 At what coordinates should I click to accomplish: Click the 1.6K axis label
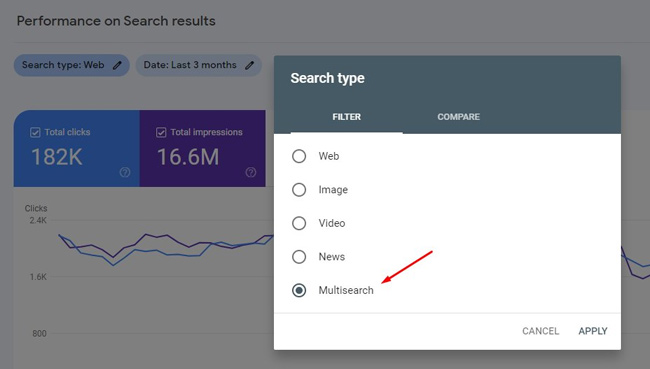[x=38, y=277]
